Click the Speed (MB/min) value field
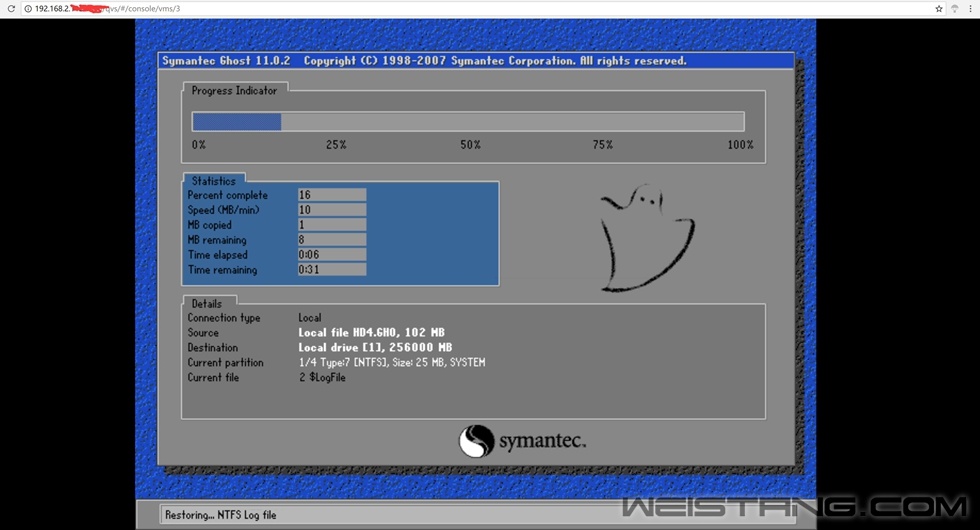 [332, 210]
